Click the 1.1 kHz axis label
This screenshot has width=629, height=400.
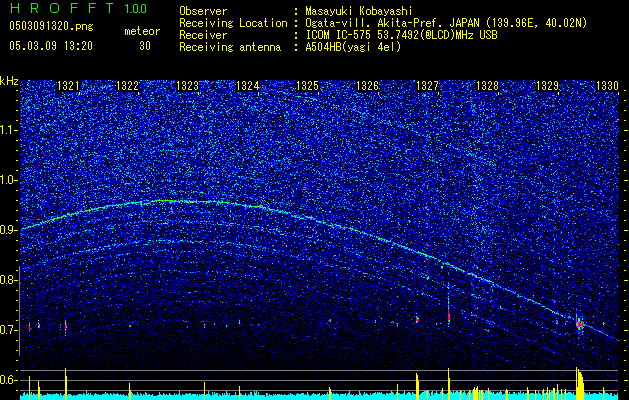point(9,130)
